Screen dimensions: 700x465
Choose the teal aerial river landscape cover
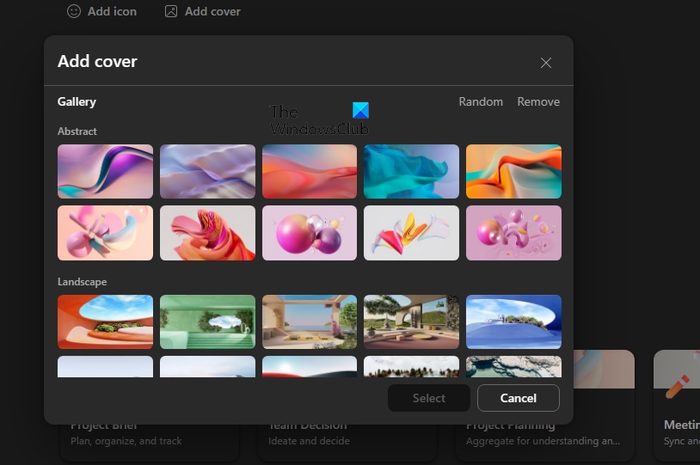pos(513,367)
